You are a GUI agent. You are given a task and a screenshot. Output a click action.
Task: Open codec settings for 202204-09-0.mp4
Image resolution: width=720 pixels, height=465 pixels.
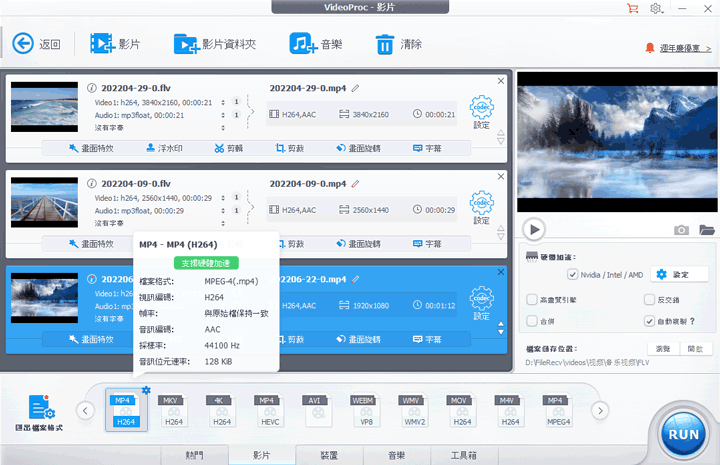click(x=481, y=207)
